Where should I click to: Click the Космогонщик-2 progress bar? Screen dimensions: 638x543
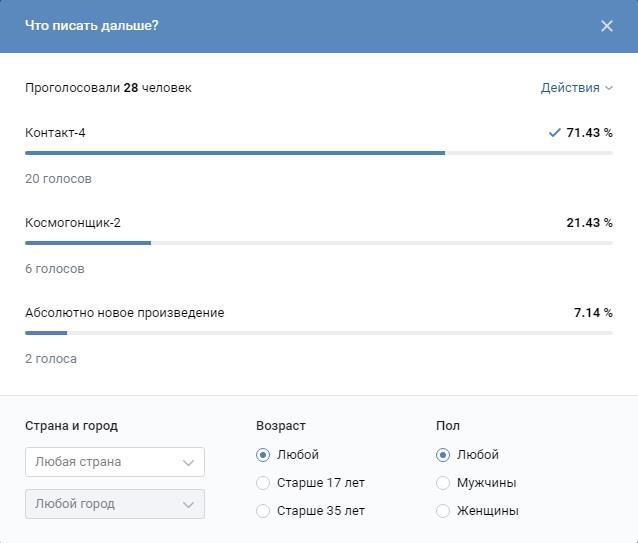tap(88, 243)
